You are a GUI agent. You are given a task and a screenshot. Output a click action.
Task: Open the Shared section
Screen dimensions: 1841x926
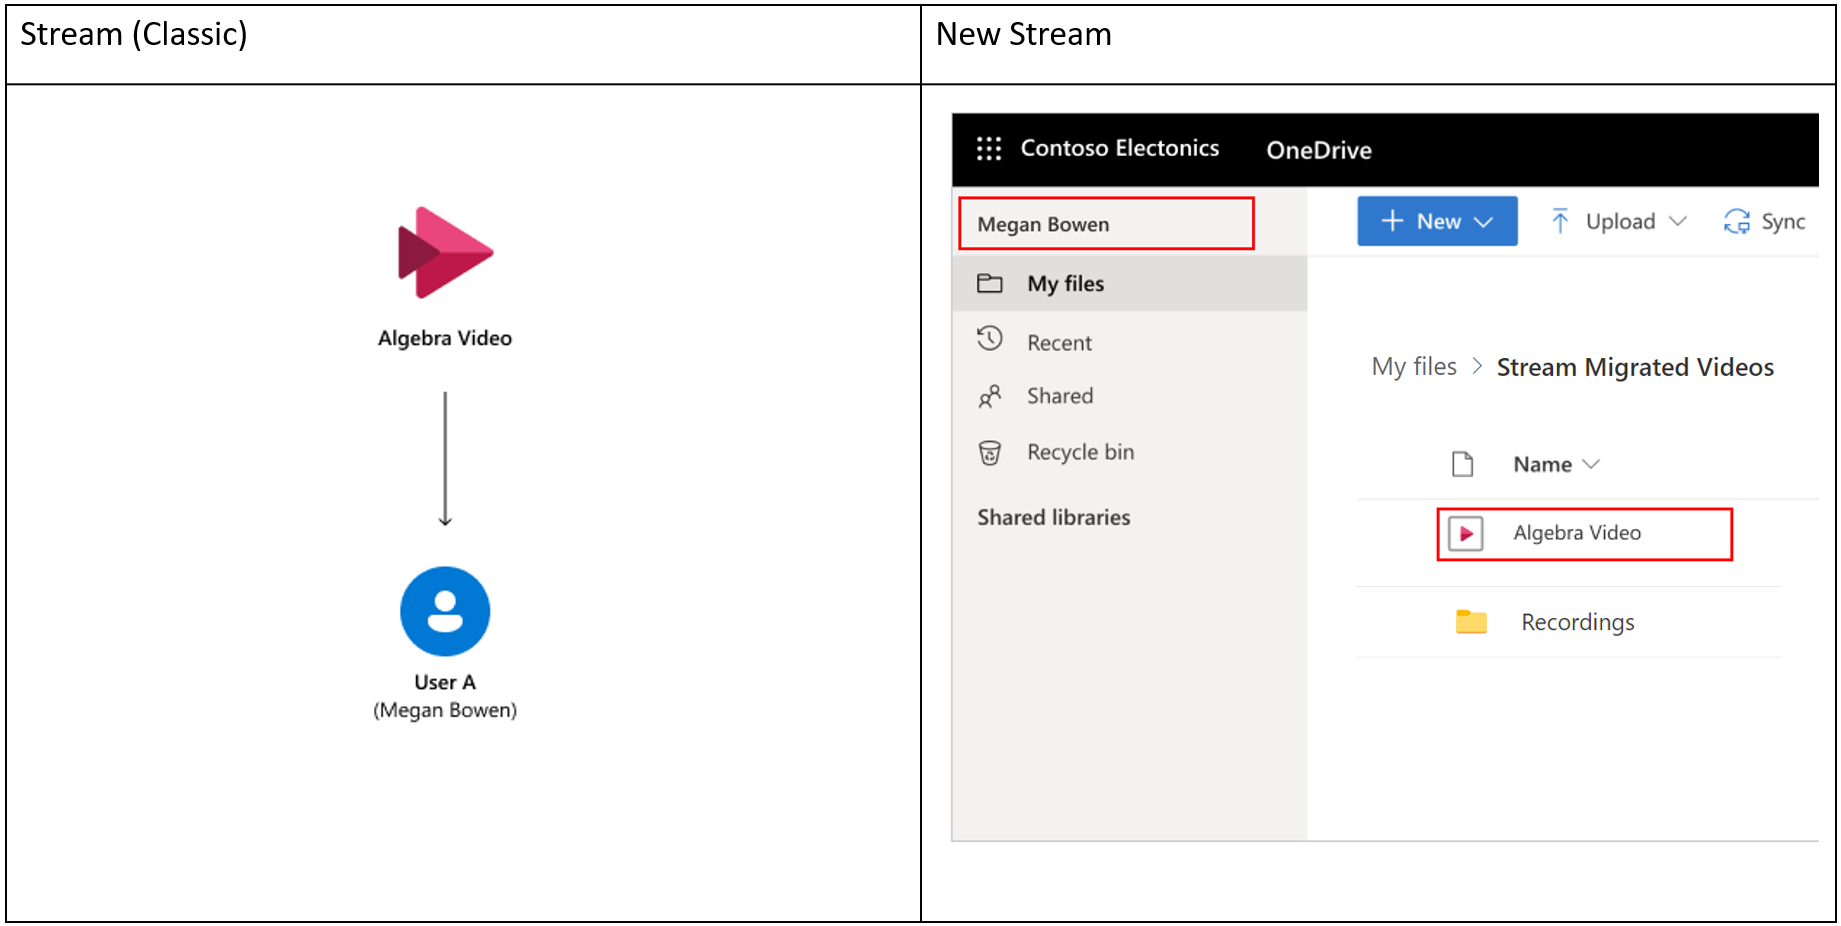point(1060,396)
